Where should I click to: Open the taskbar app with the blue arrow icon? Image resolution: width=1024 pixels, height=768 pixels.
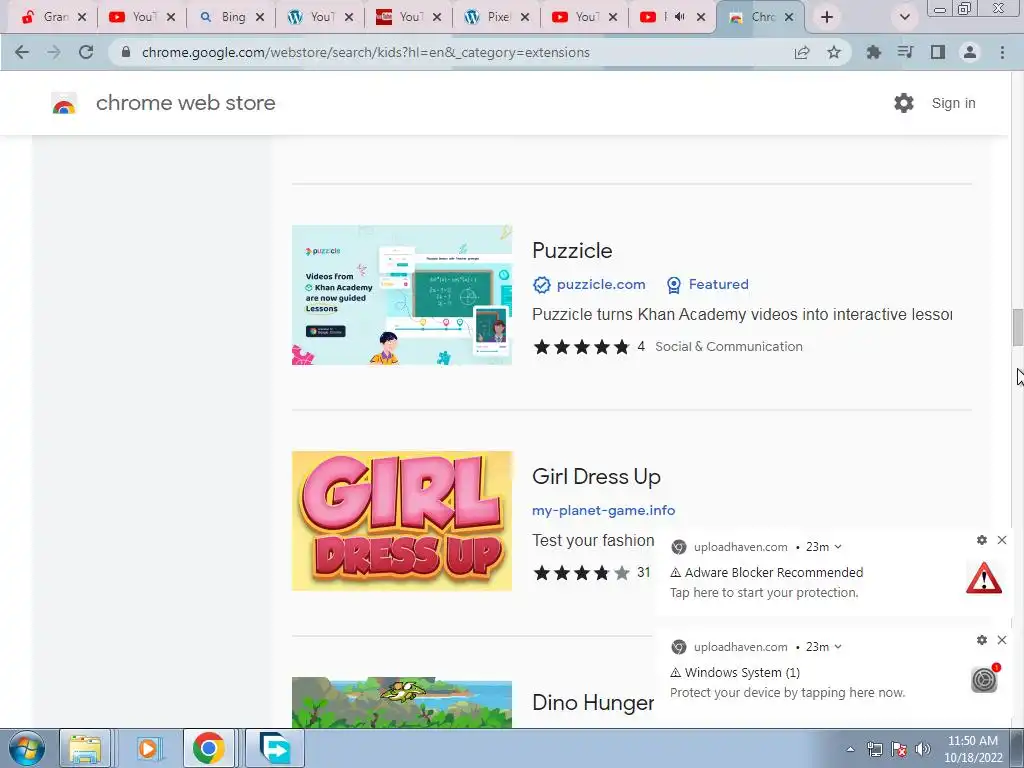pyautogui.click(x=275, y=748)
